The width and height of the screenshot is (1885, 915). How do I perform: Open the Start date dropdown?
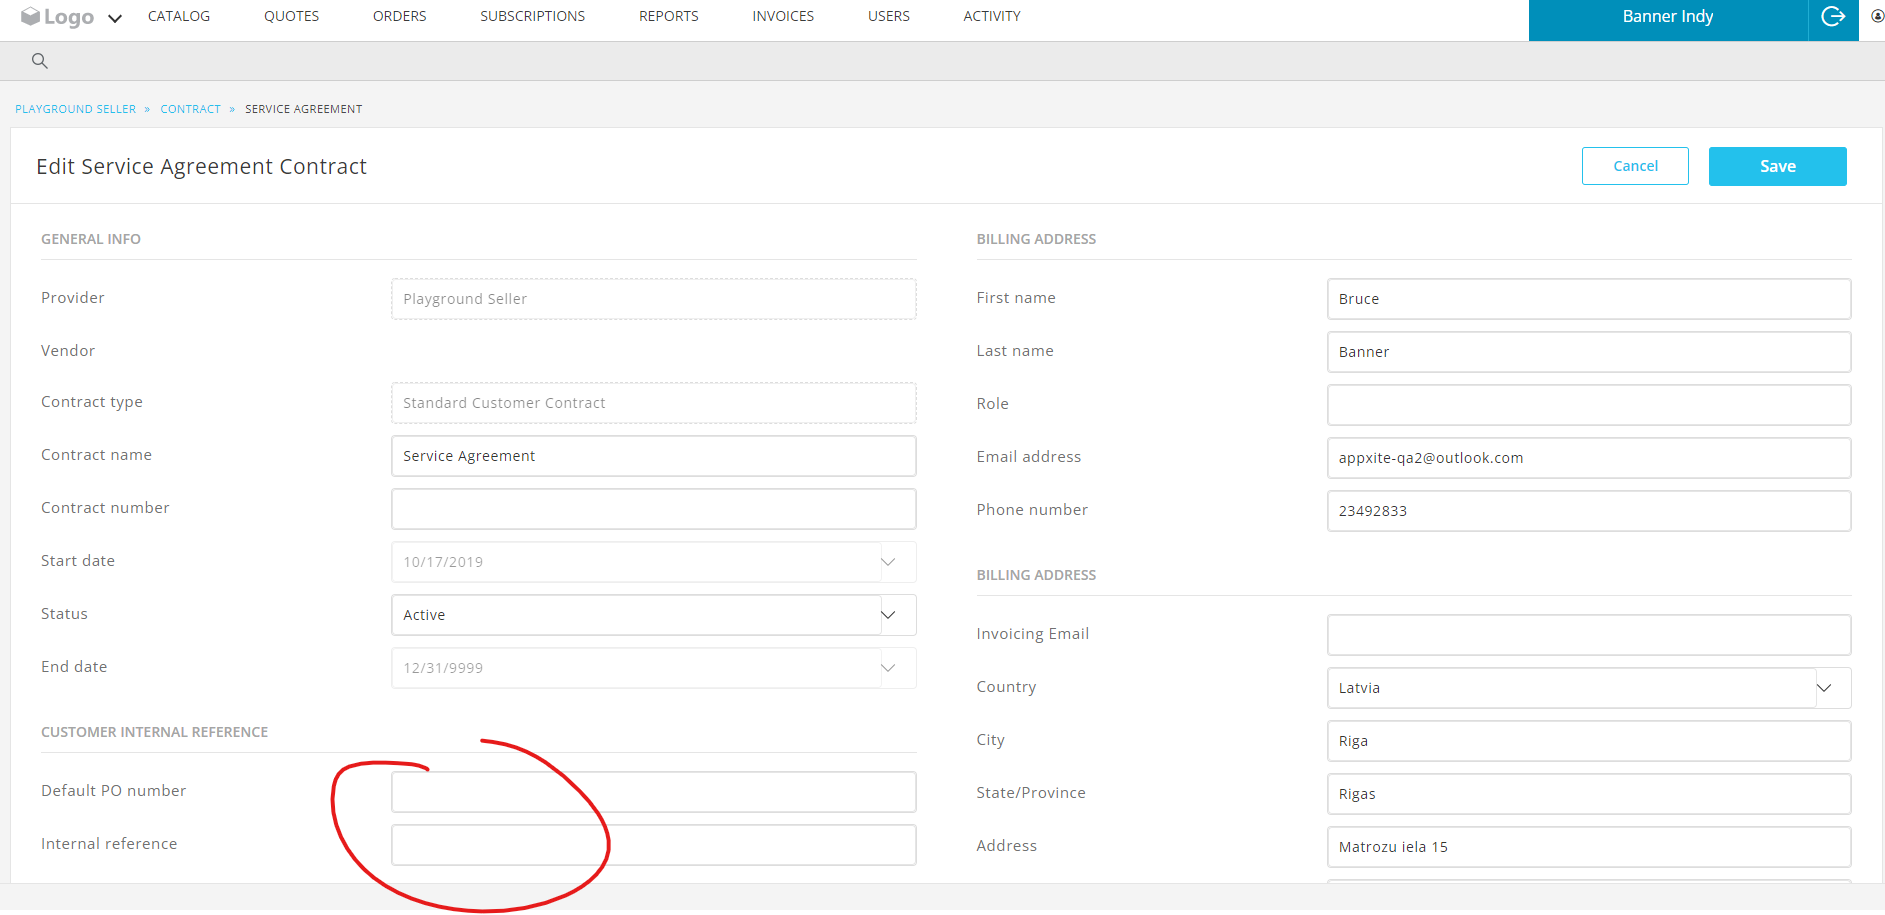[x=653, y=562]
